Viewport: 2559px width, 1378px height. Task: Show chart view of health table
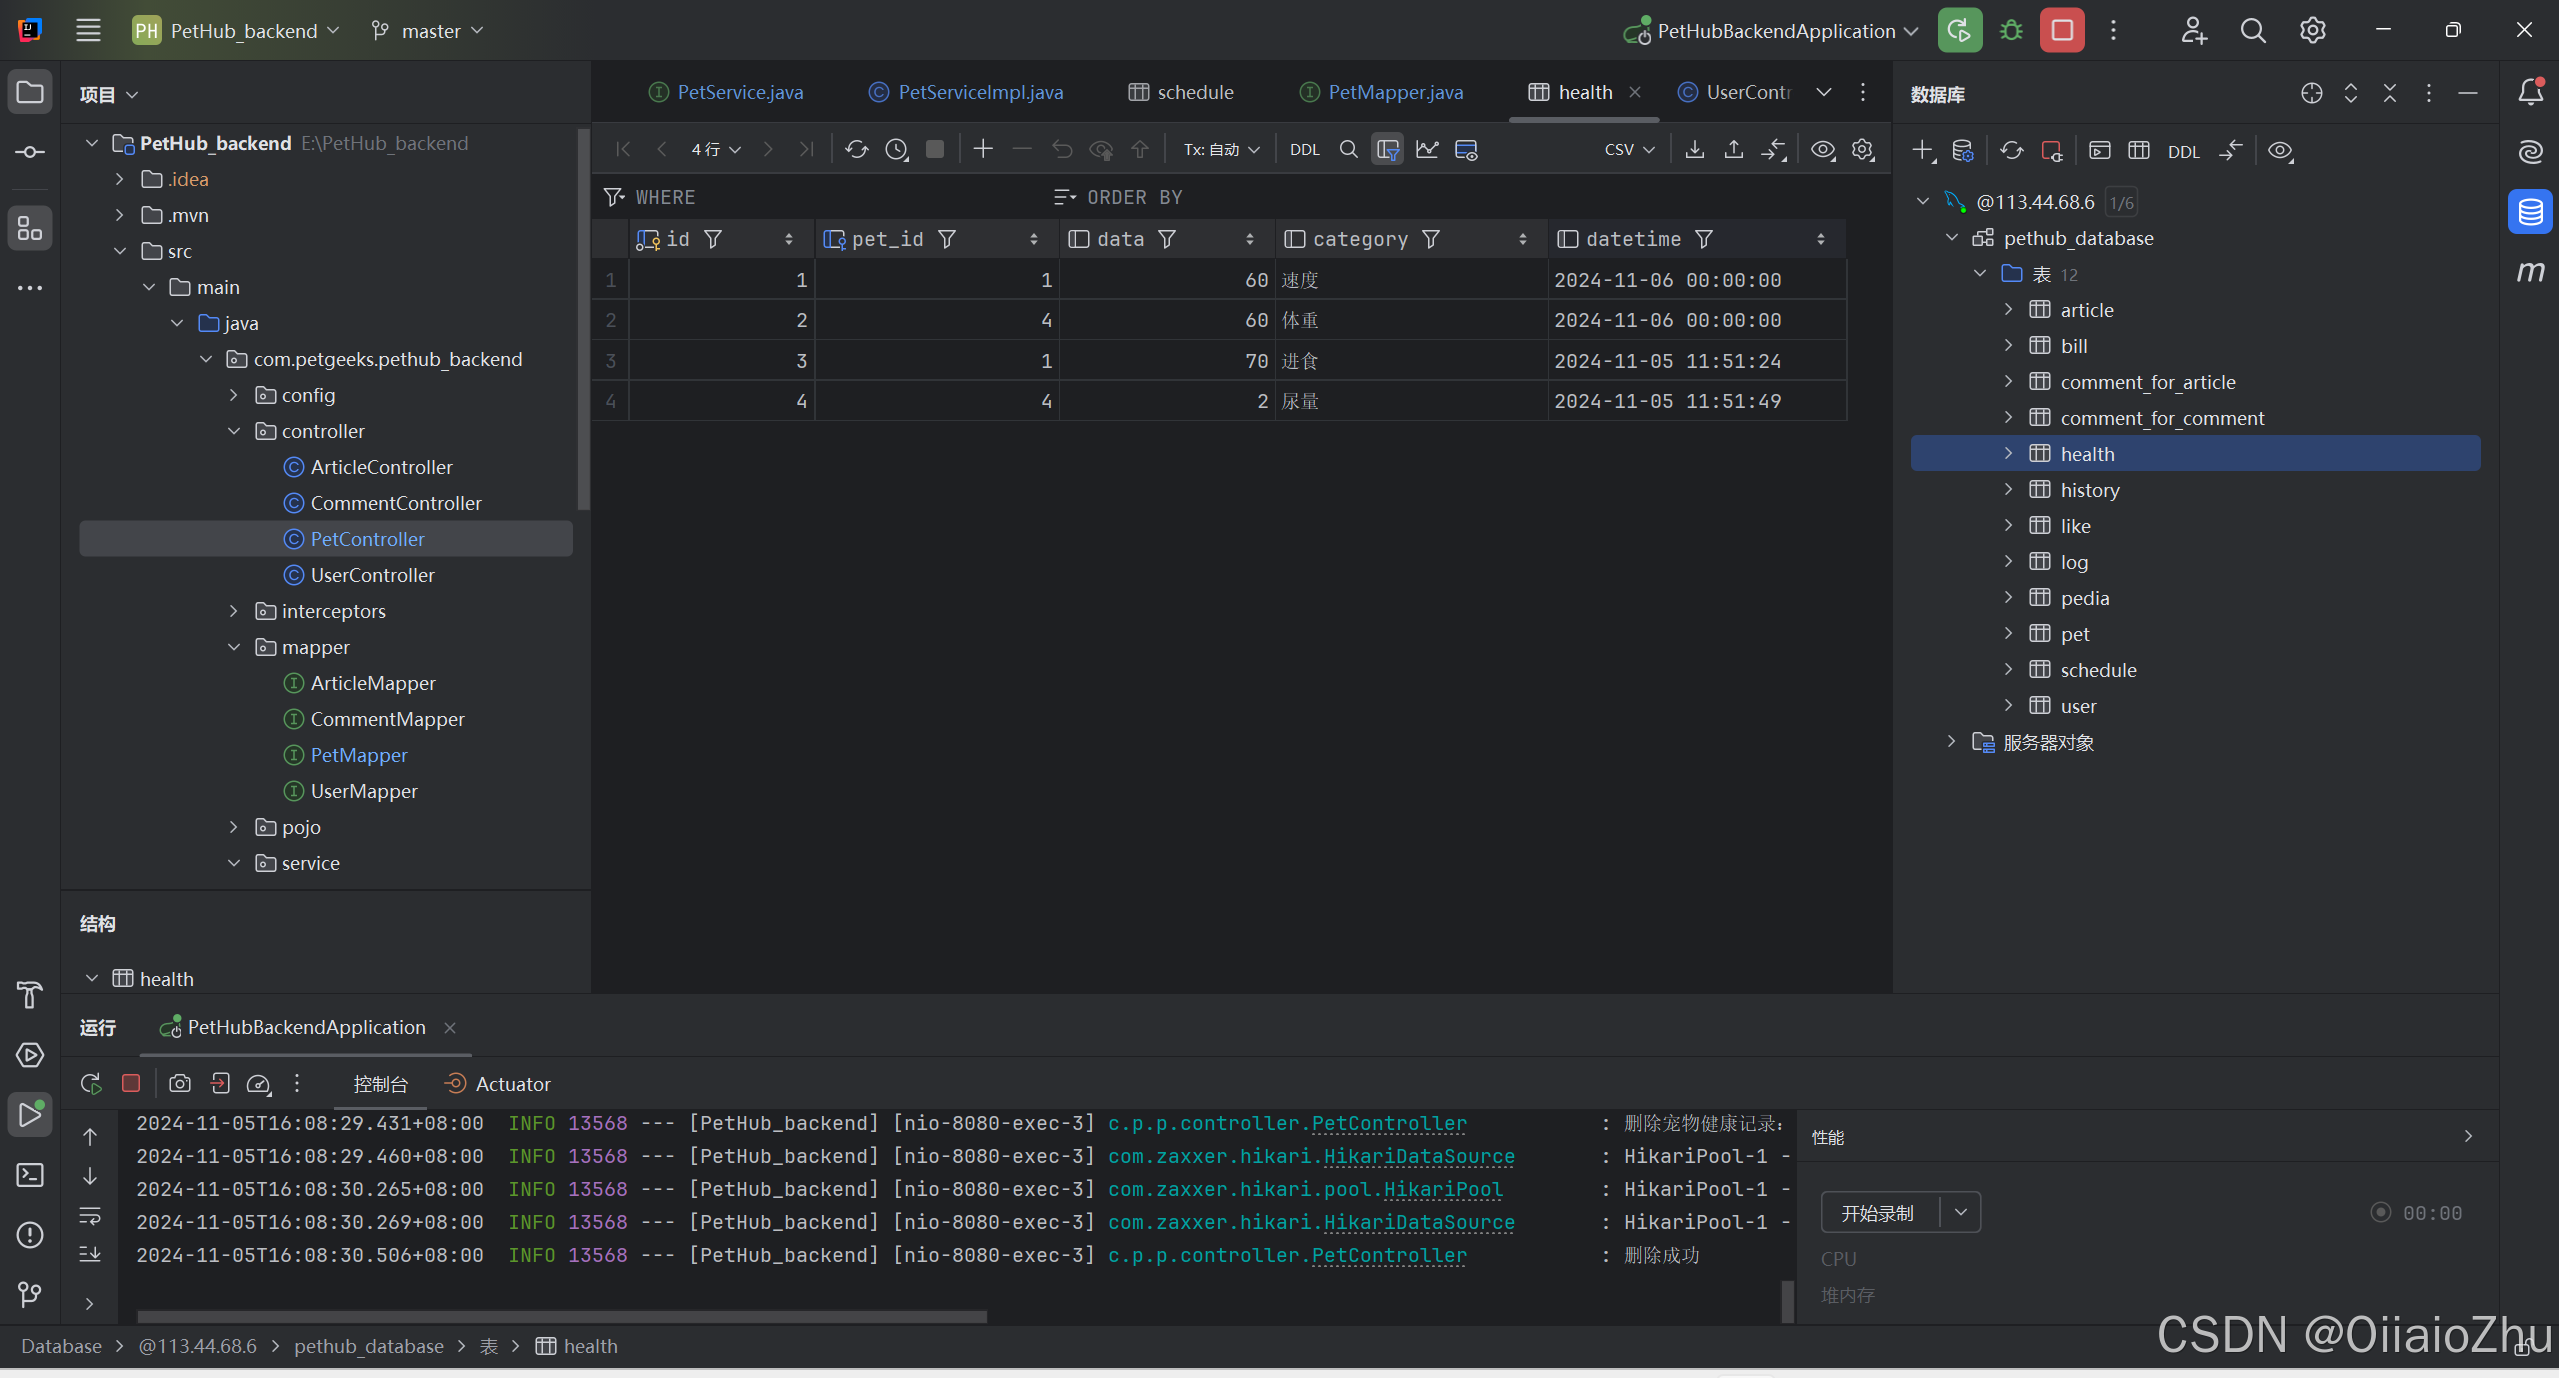click(x=1427, y=150)
